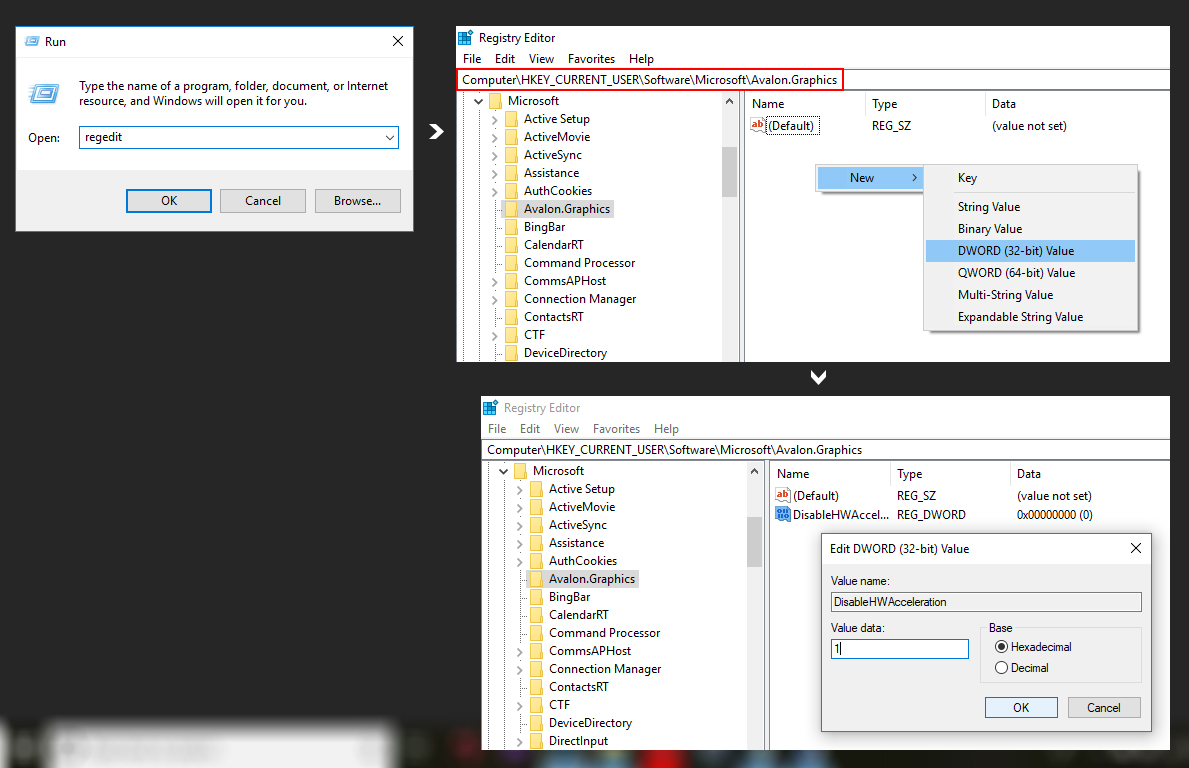Choose Key from the New submenu

pyautogui.click(x=1031, y=178)
